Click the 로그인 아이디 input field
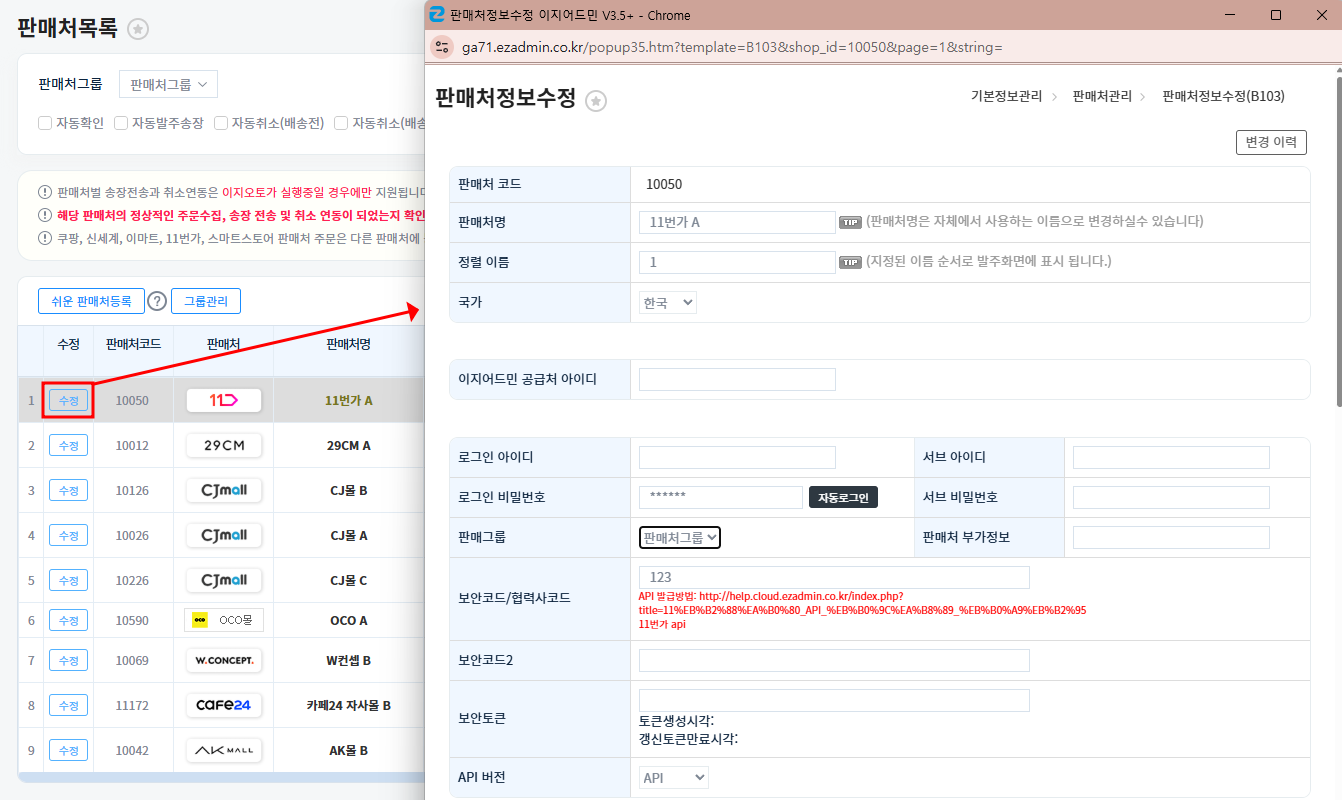The width and height of the screenshot is (1342, 800). tap(737, 457)
